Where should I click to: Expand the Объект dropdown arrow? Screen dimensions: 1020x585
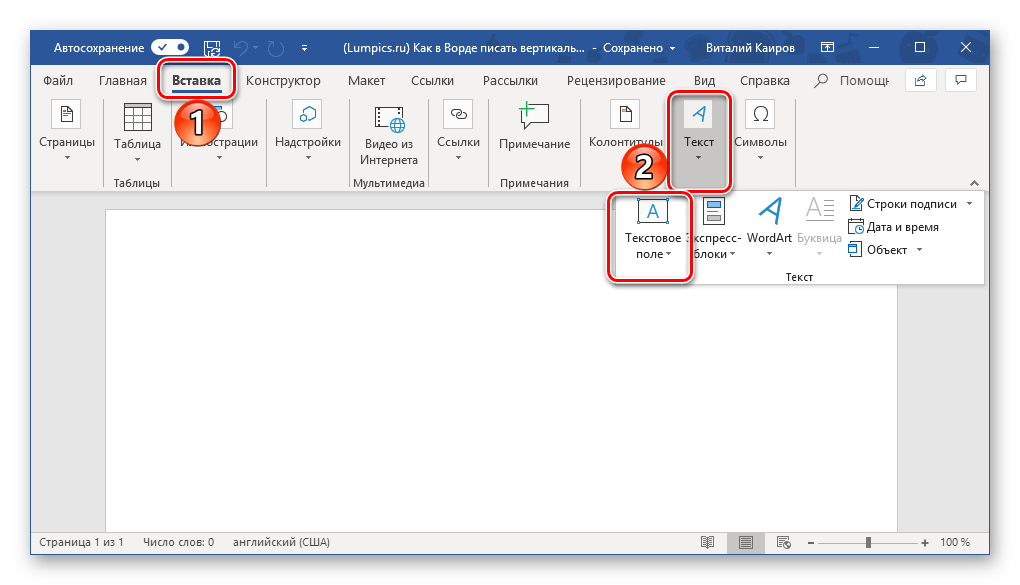point(918,250)
